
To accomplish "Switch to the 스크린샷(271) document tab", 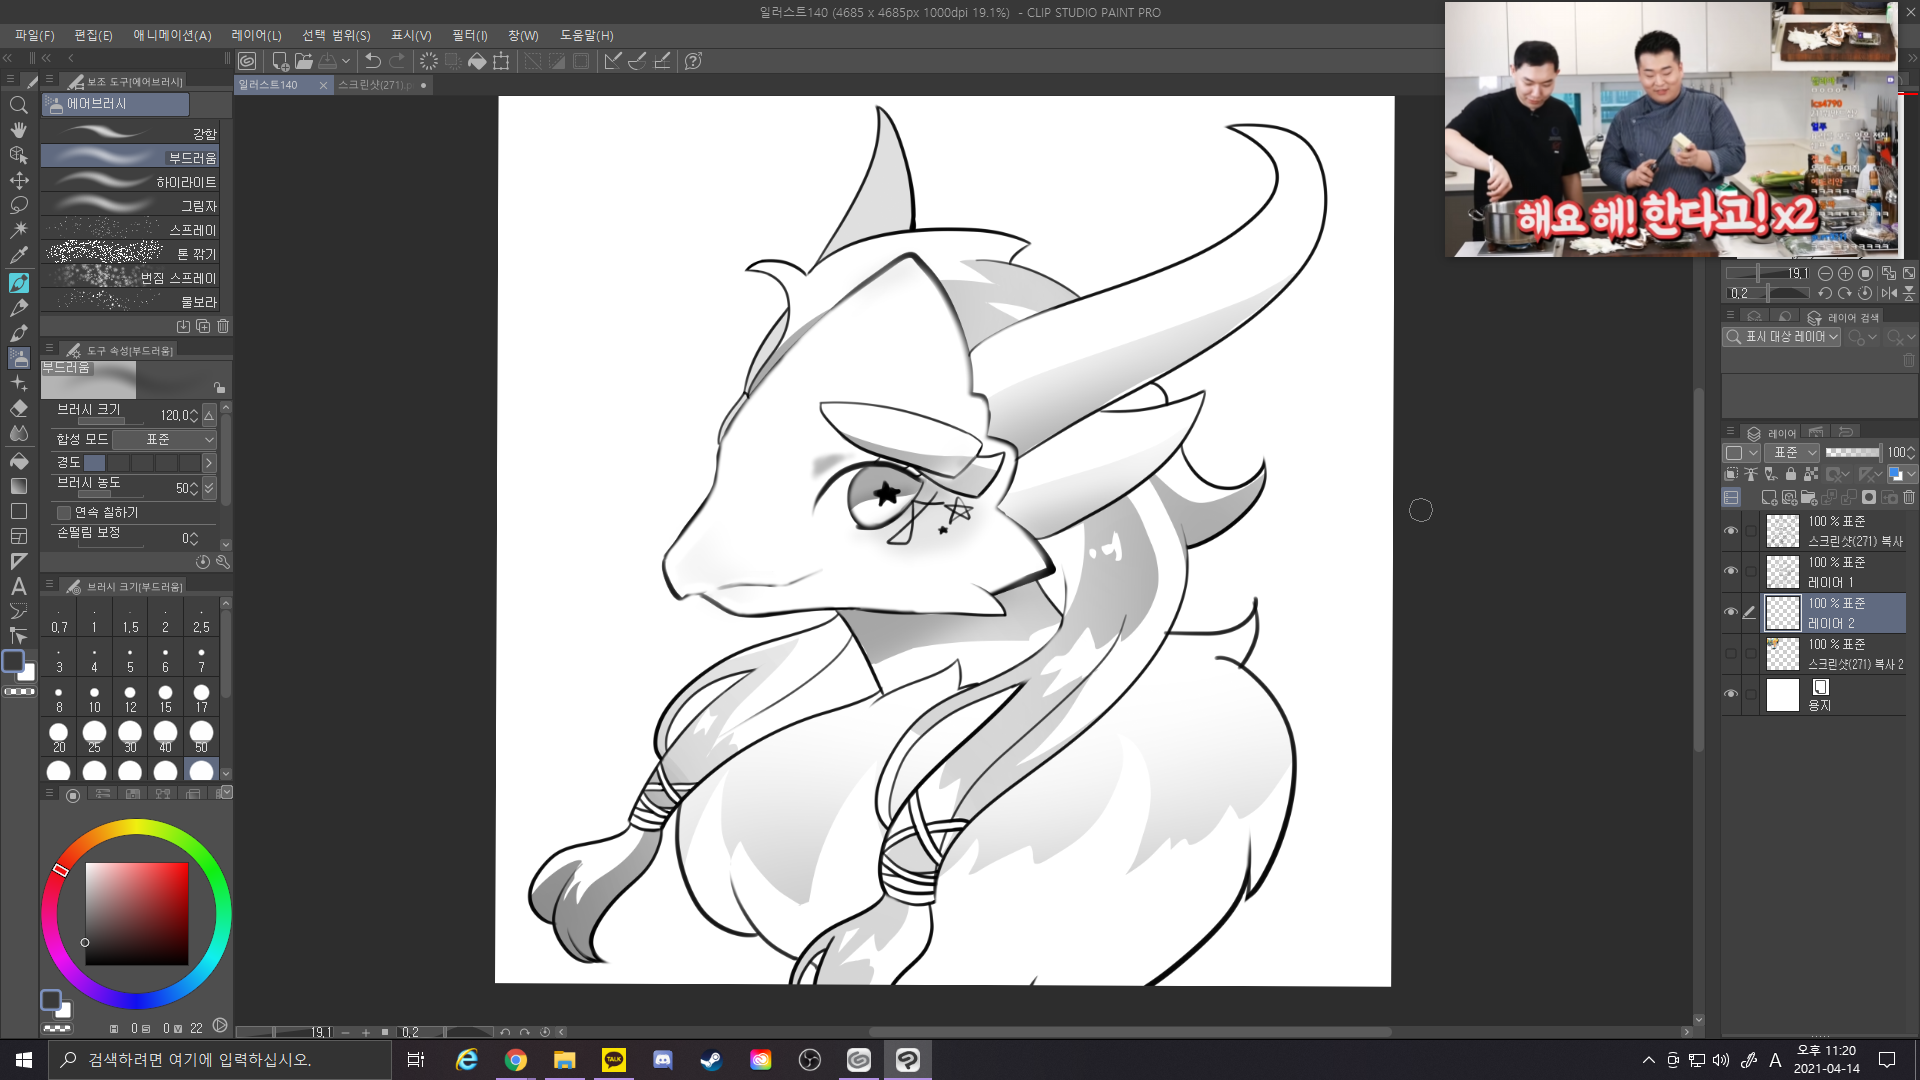I will 374,85.
